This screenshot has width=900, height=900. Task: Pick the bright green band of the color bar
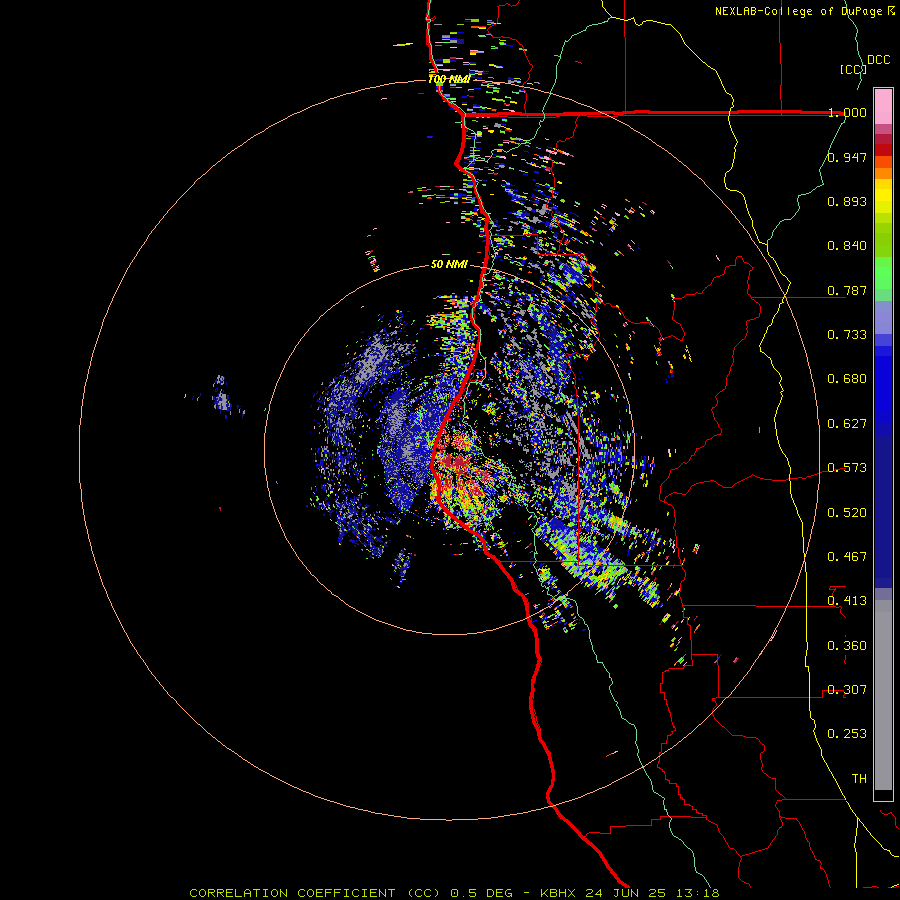(883, 273)
